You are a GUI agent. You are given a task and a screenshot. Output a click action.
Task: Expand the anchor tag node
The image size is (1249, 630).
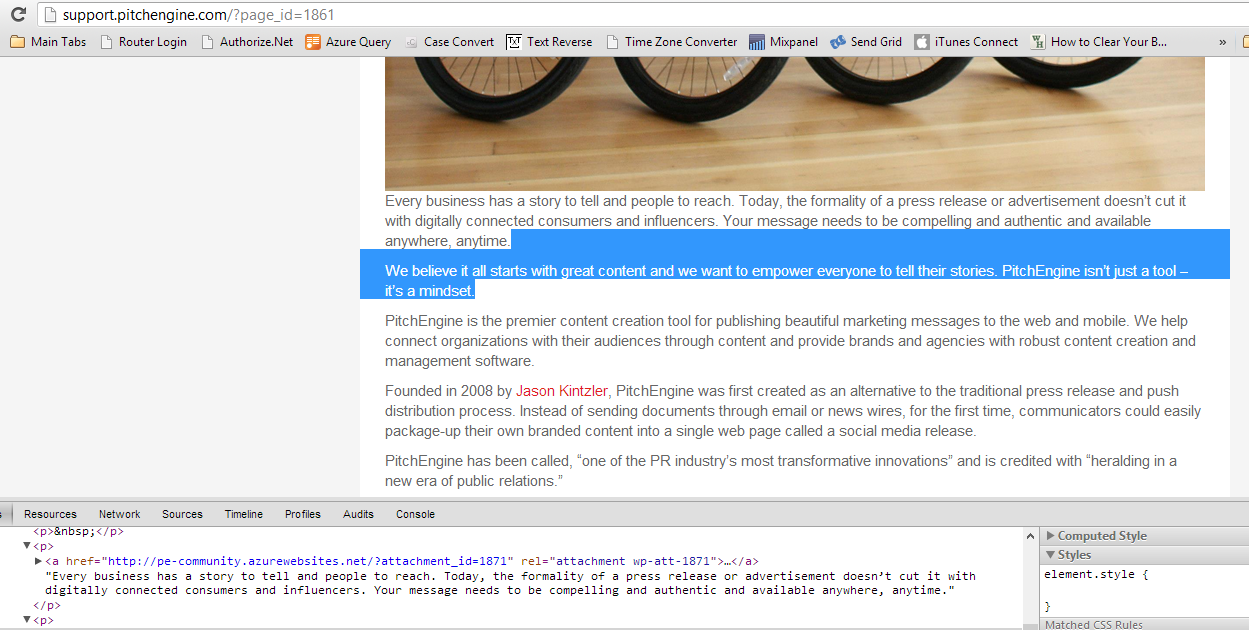pyautogui.click(x=39, y=562)
